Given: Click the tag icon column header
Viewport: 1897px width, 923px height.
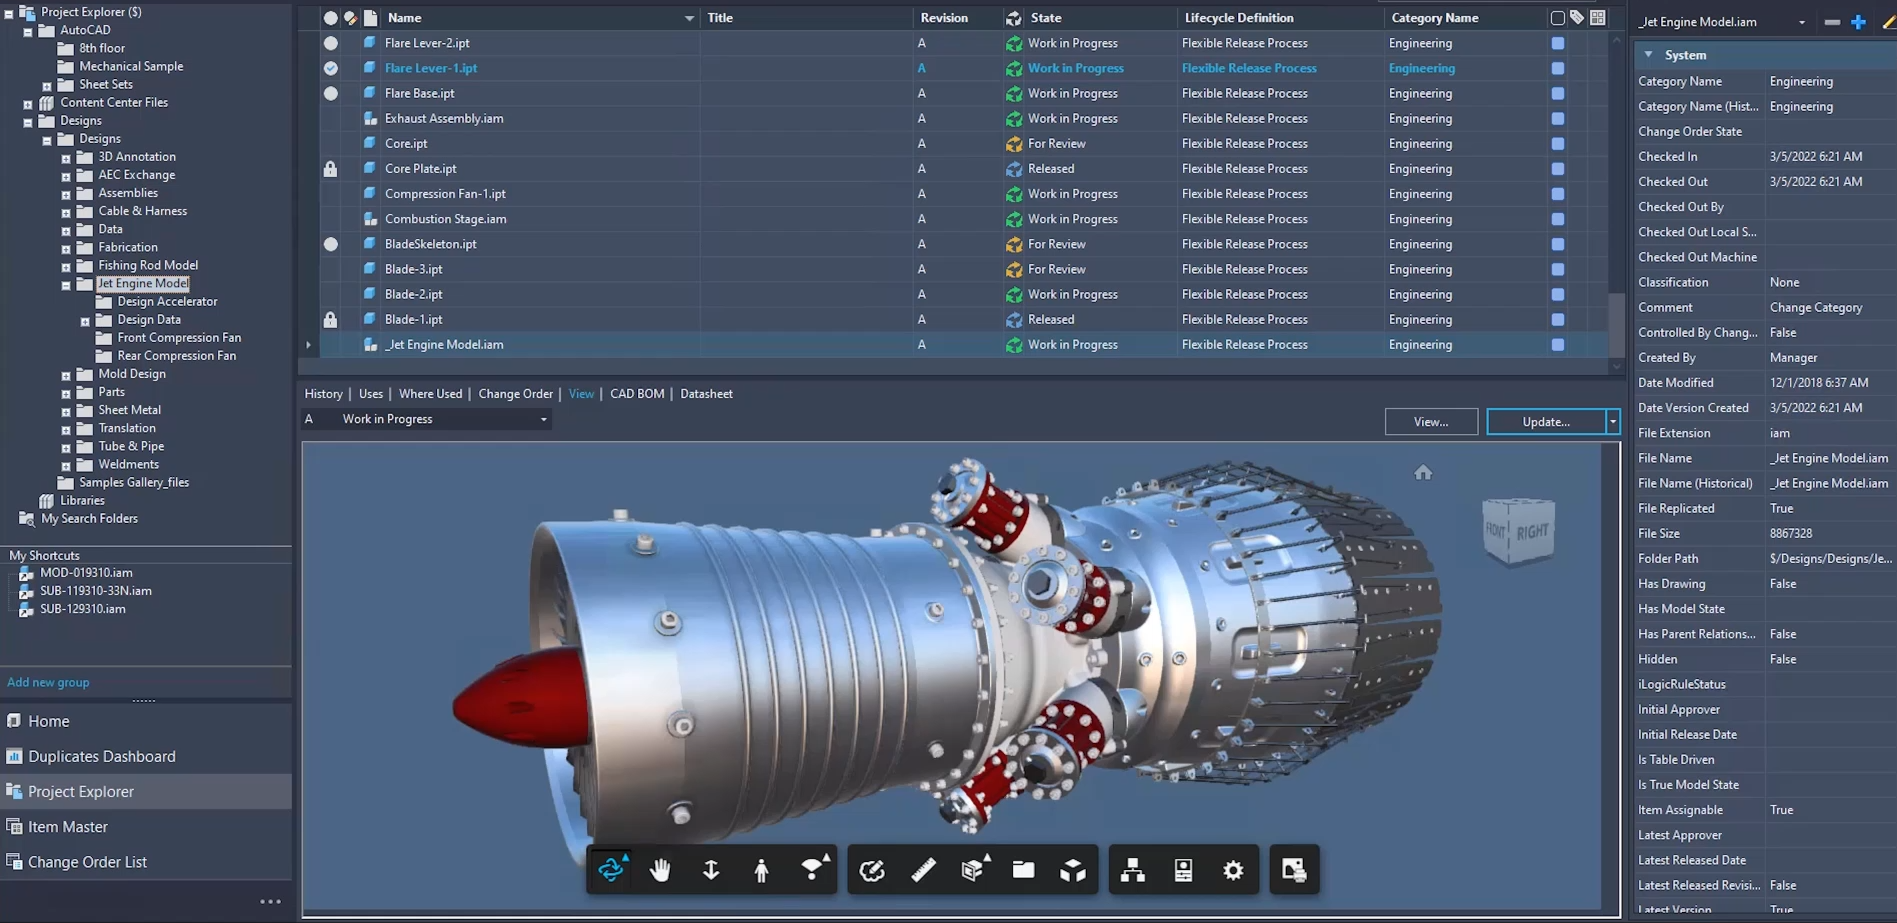Looking at the screenshot, I should [1577, 17].
